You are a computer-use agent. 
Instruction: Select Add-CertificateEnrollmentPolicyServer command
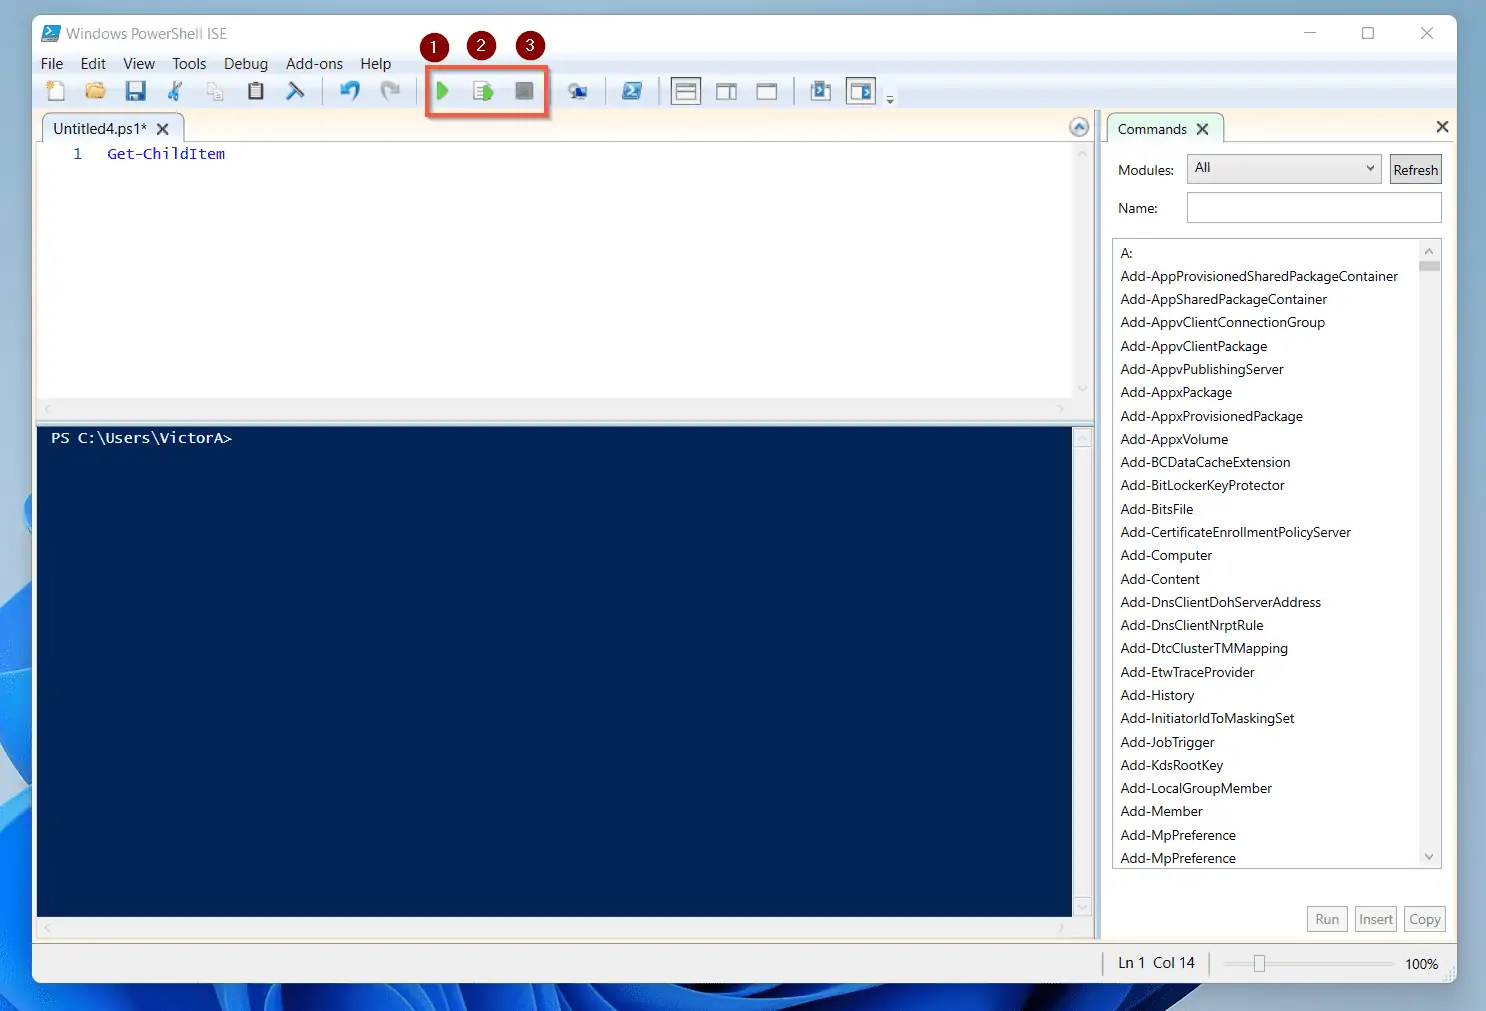1236,532
